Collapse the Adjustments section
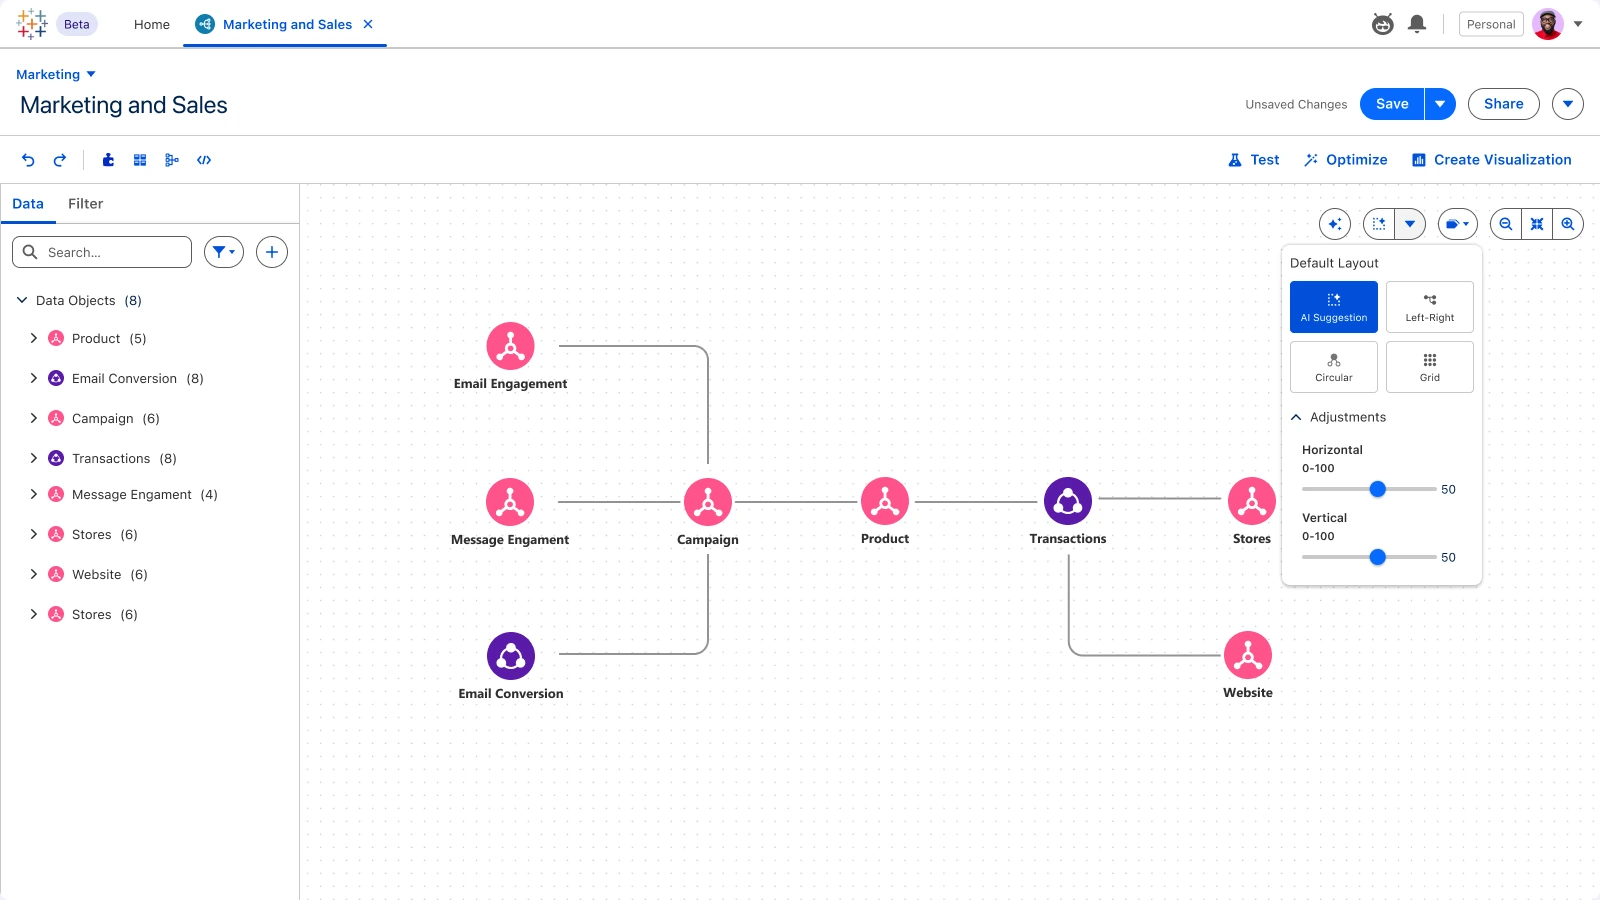1600x900 pixels. tap(1296, 417)
